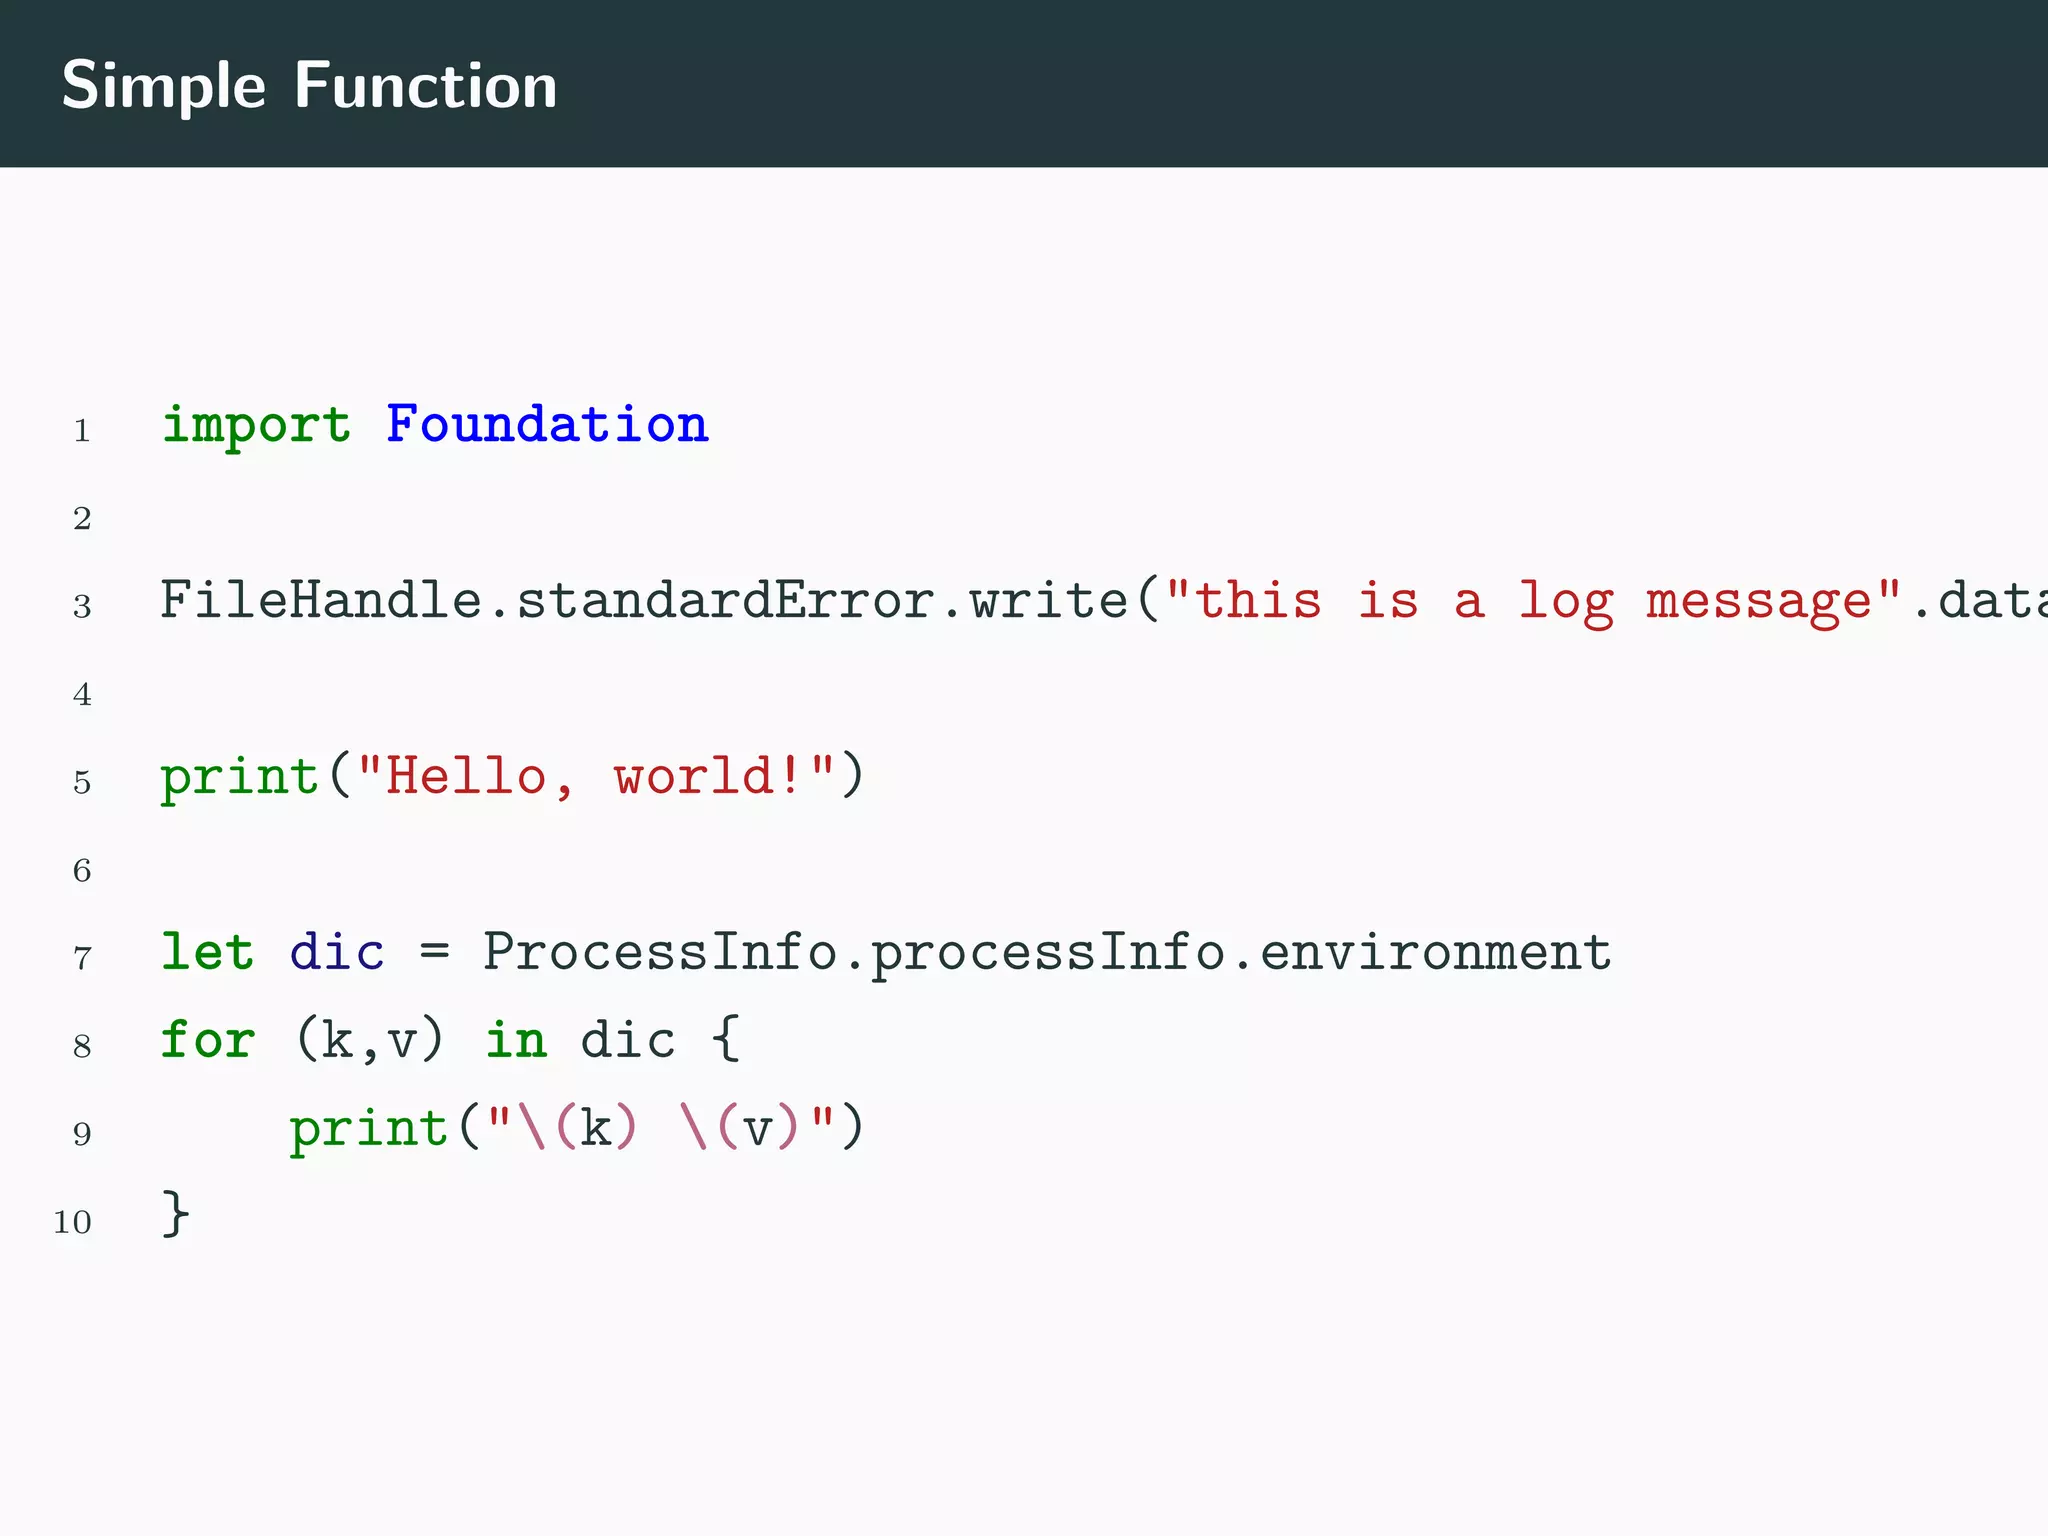
Task: Click the indented print on line 9
Action: pyautogui.click(x=368, y=1130)
